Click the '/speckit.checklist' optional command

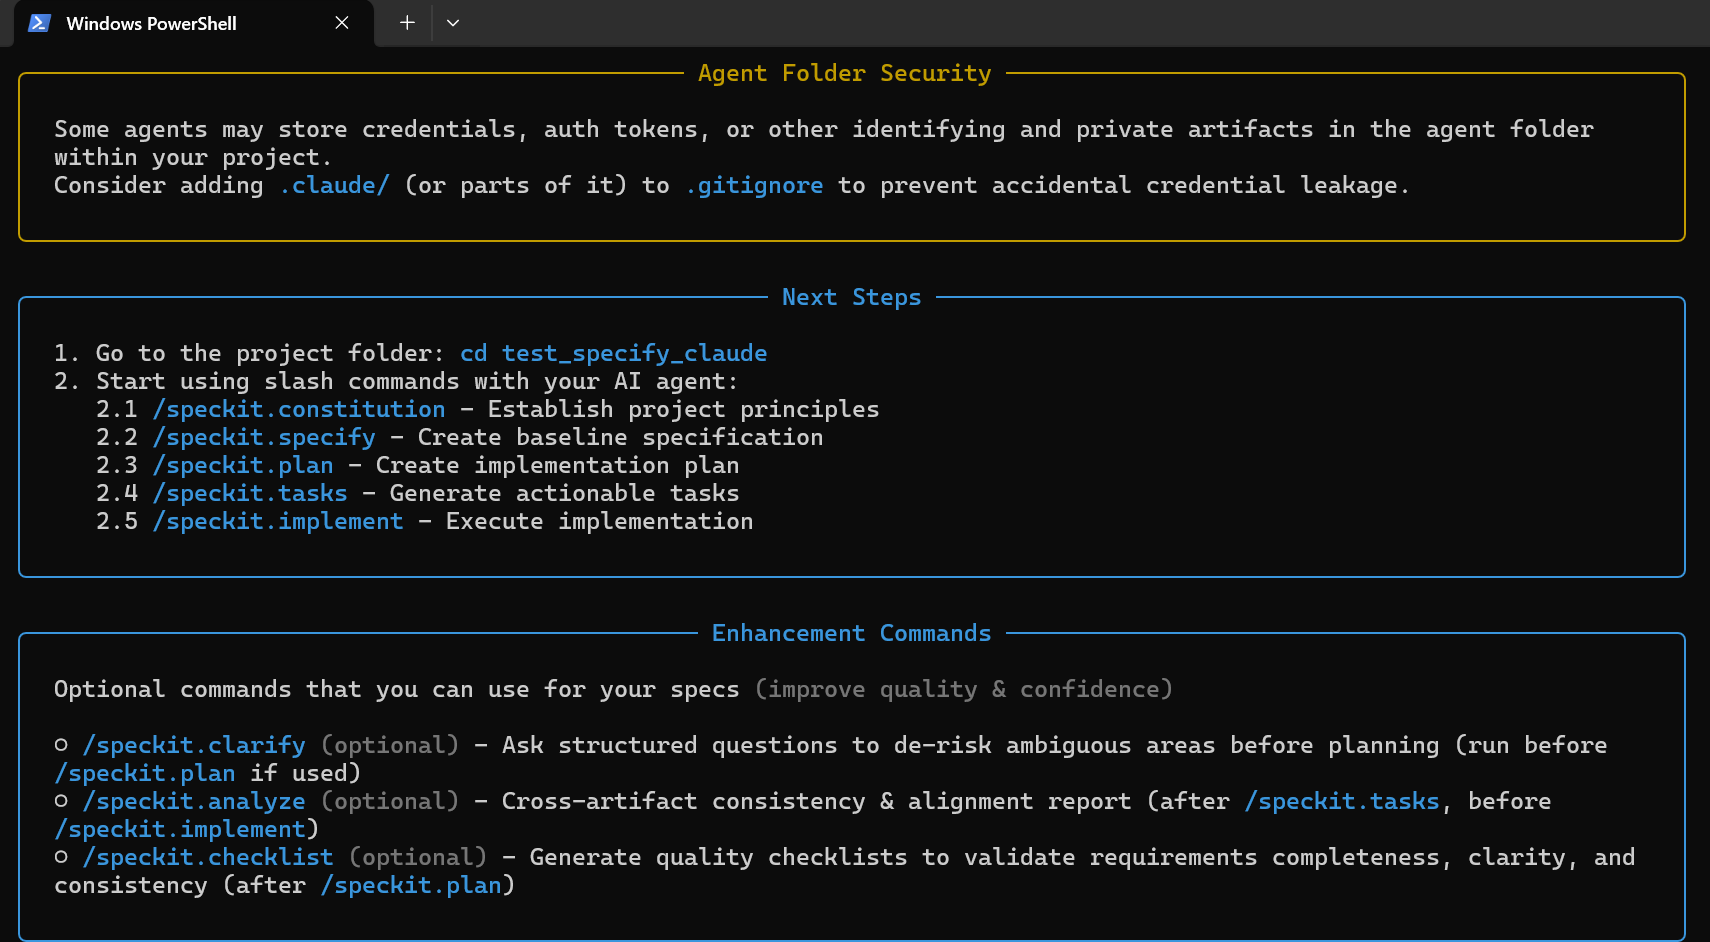(208, 857)
